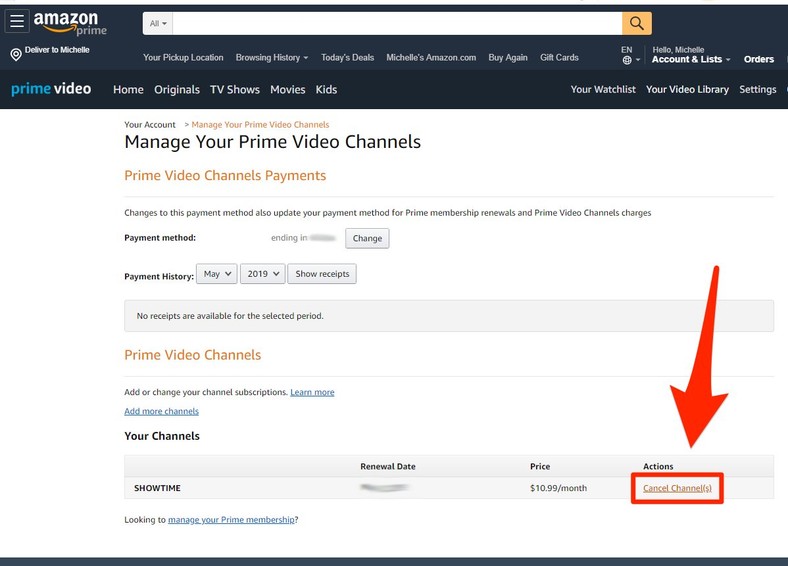The height and width of the screenshot is (566, 788).
Task: Click the Manage Your Prime Video Channels breadcrumb
Action: point(260,125)
